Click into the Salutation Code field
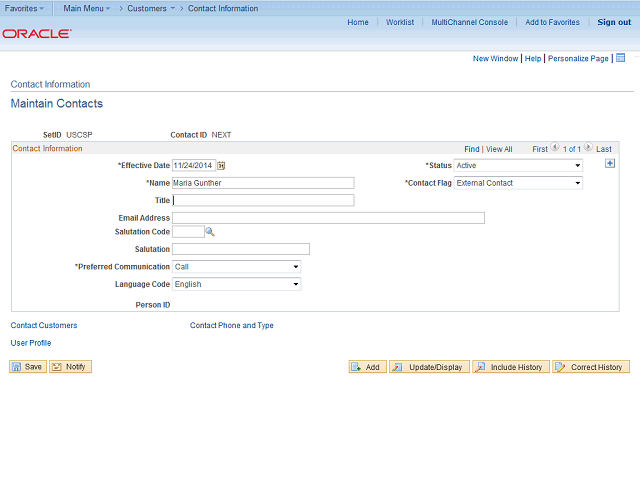This screenshot has width=640, height=480. 188,232
